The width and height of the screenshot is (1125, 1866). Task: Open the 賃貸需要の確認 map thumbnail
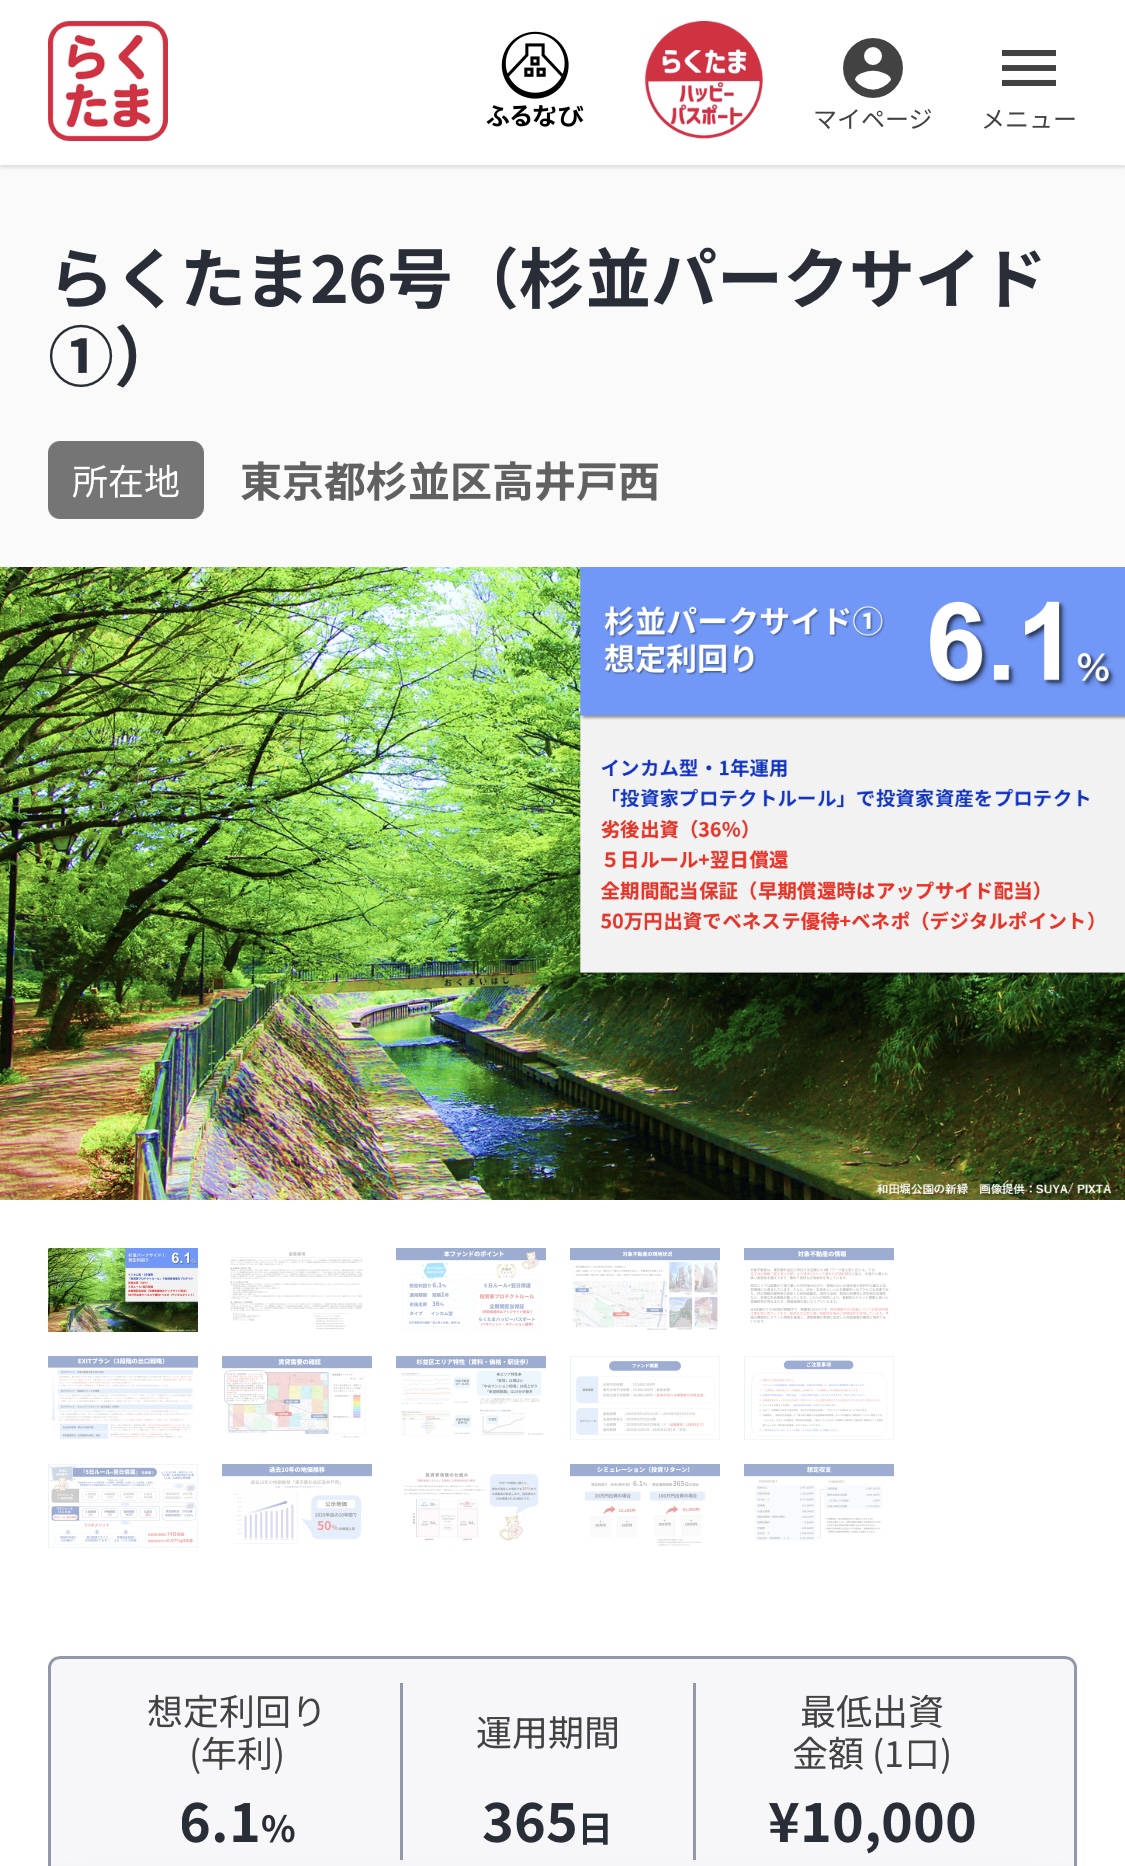tap(297, 1398)
